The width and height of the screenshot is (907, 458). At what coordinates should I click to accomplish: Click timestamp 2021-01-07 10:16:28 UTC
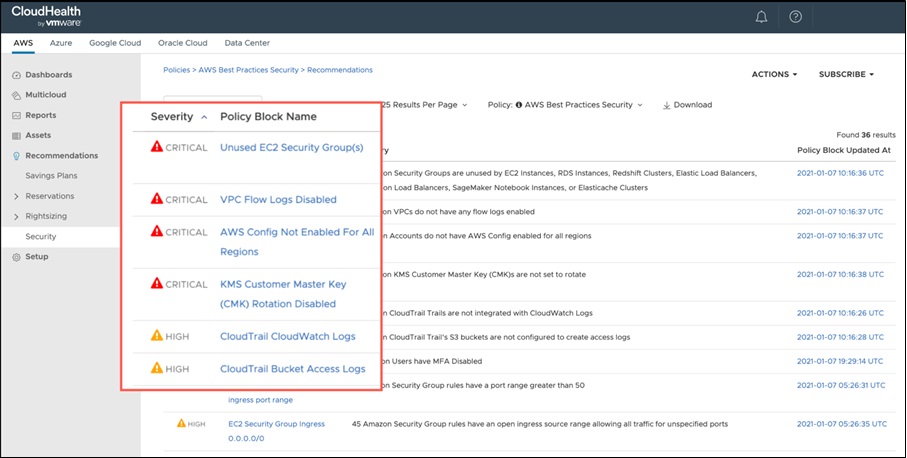[840, 337]
